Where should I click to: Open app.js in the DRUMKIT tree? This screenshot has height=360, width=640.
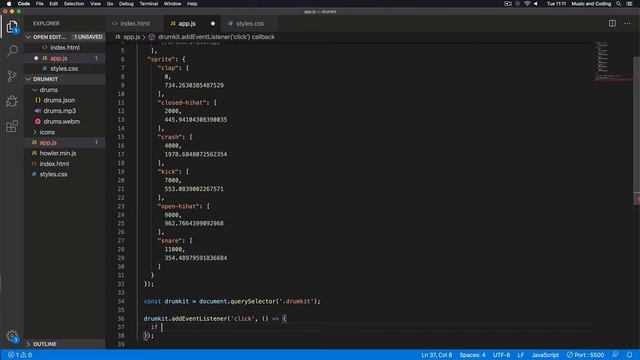pos(64,142)
